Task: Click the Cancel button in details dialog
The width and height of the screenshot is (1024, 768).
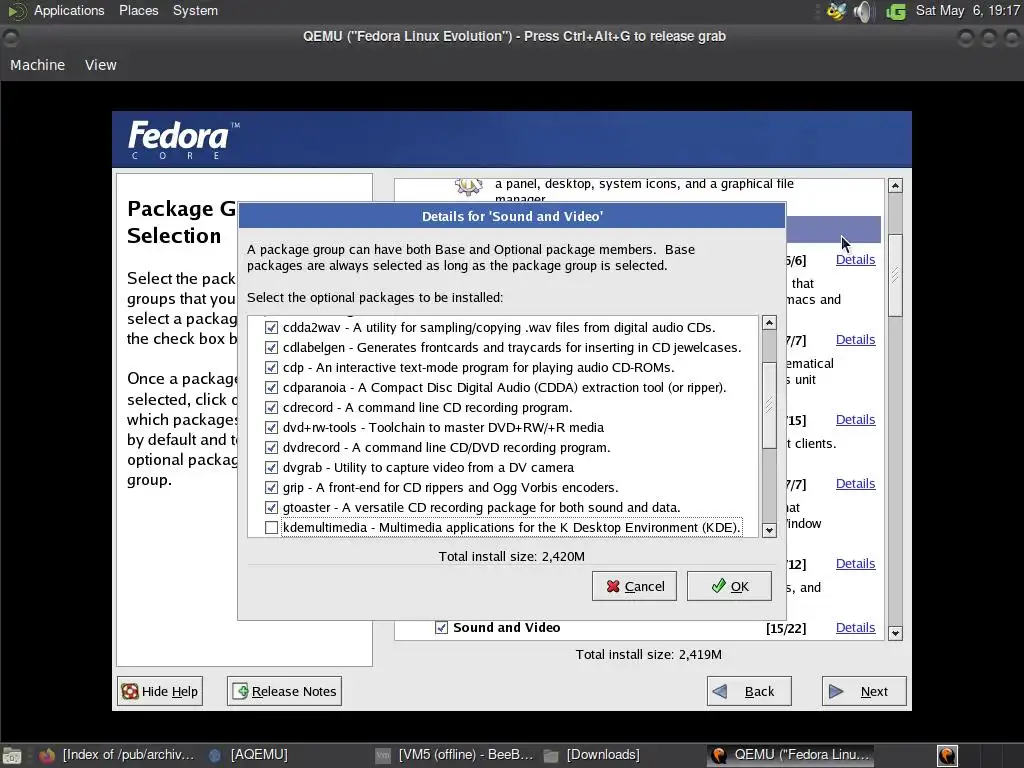Action: pyautogui.click(x=634, y=586)
